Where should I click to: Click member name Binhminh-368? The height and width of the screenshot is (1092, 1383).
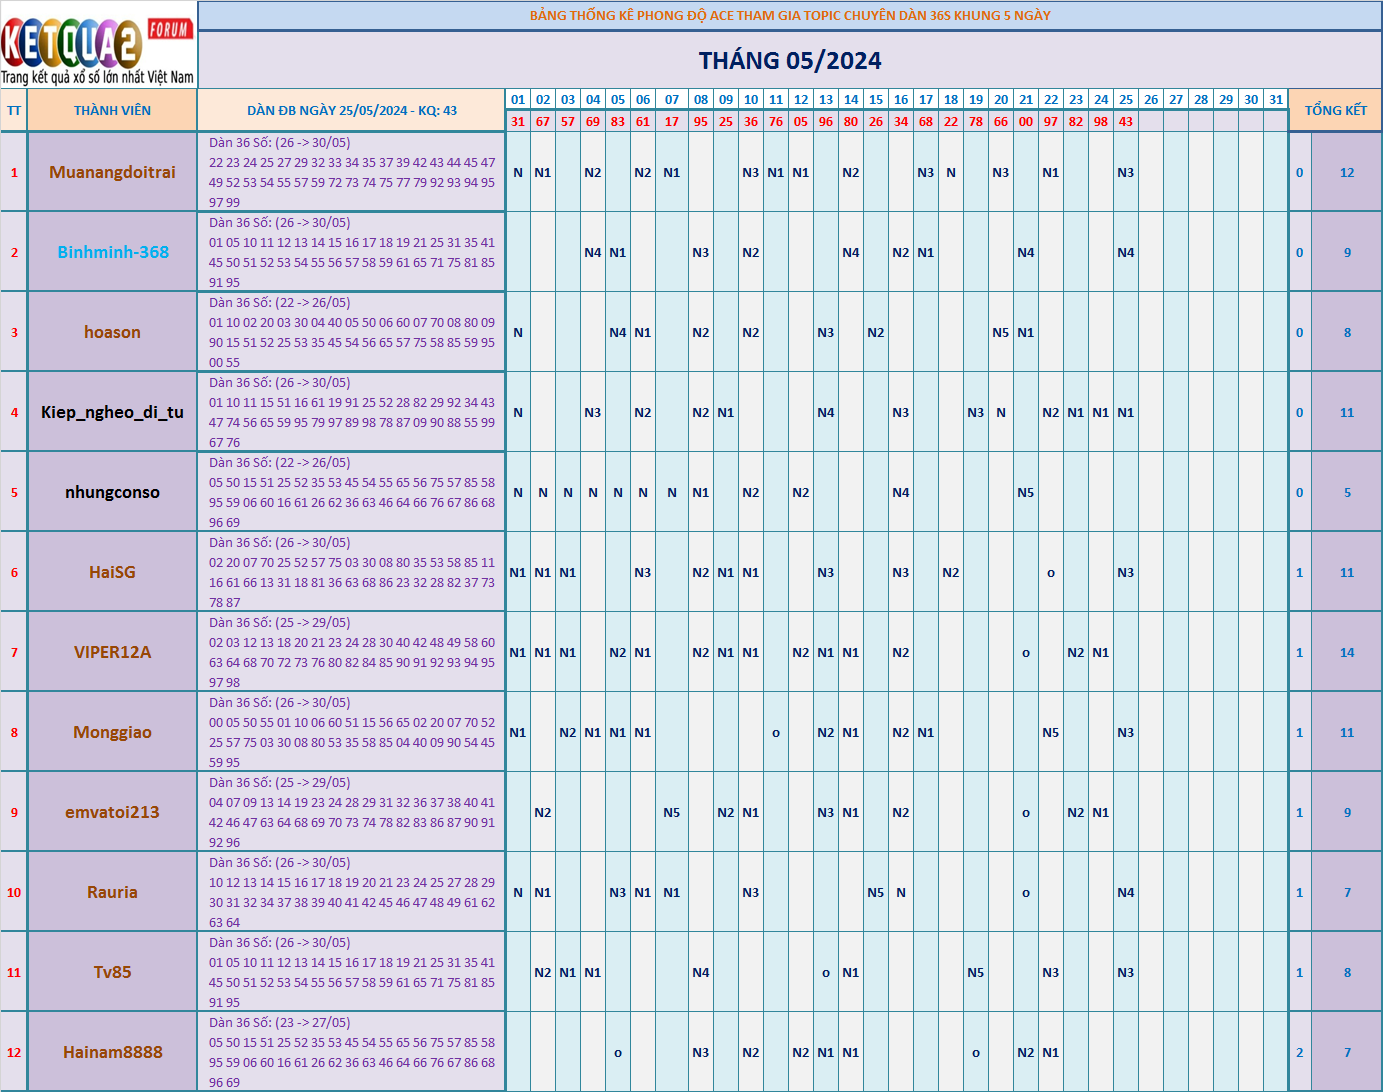point(112,252)
